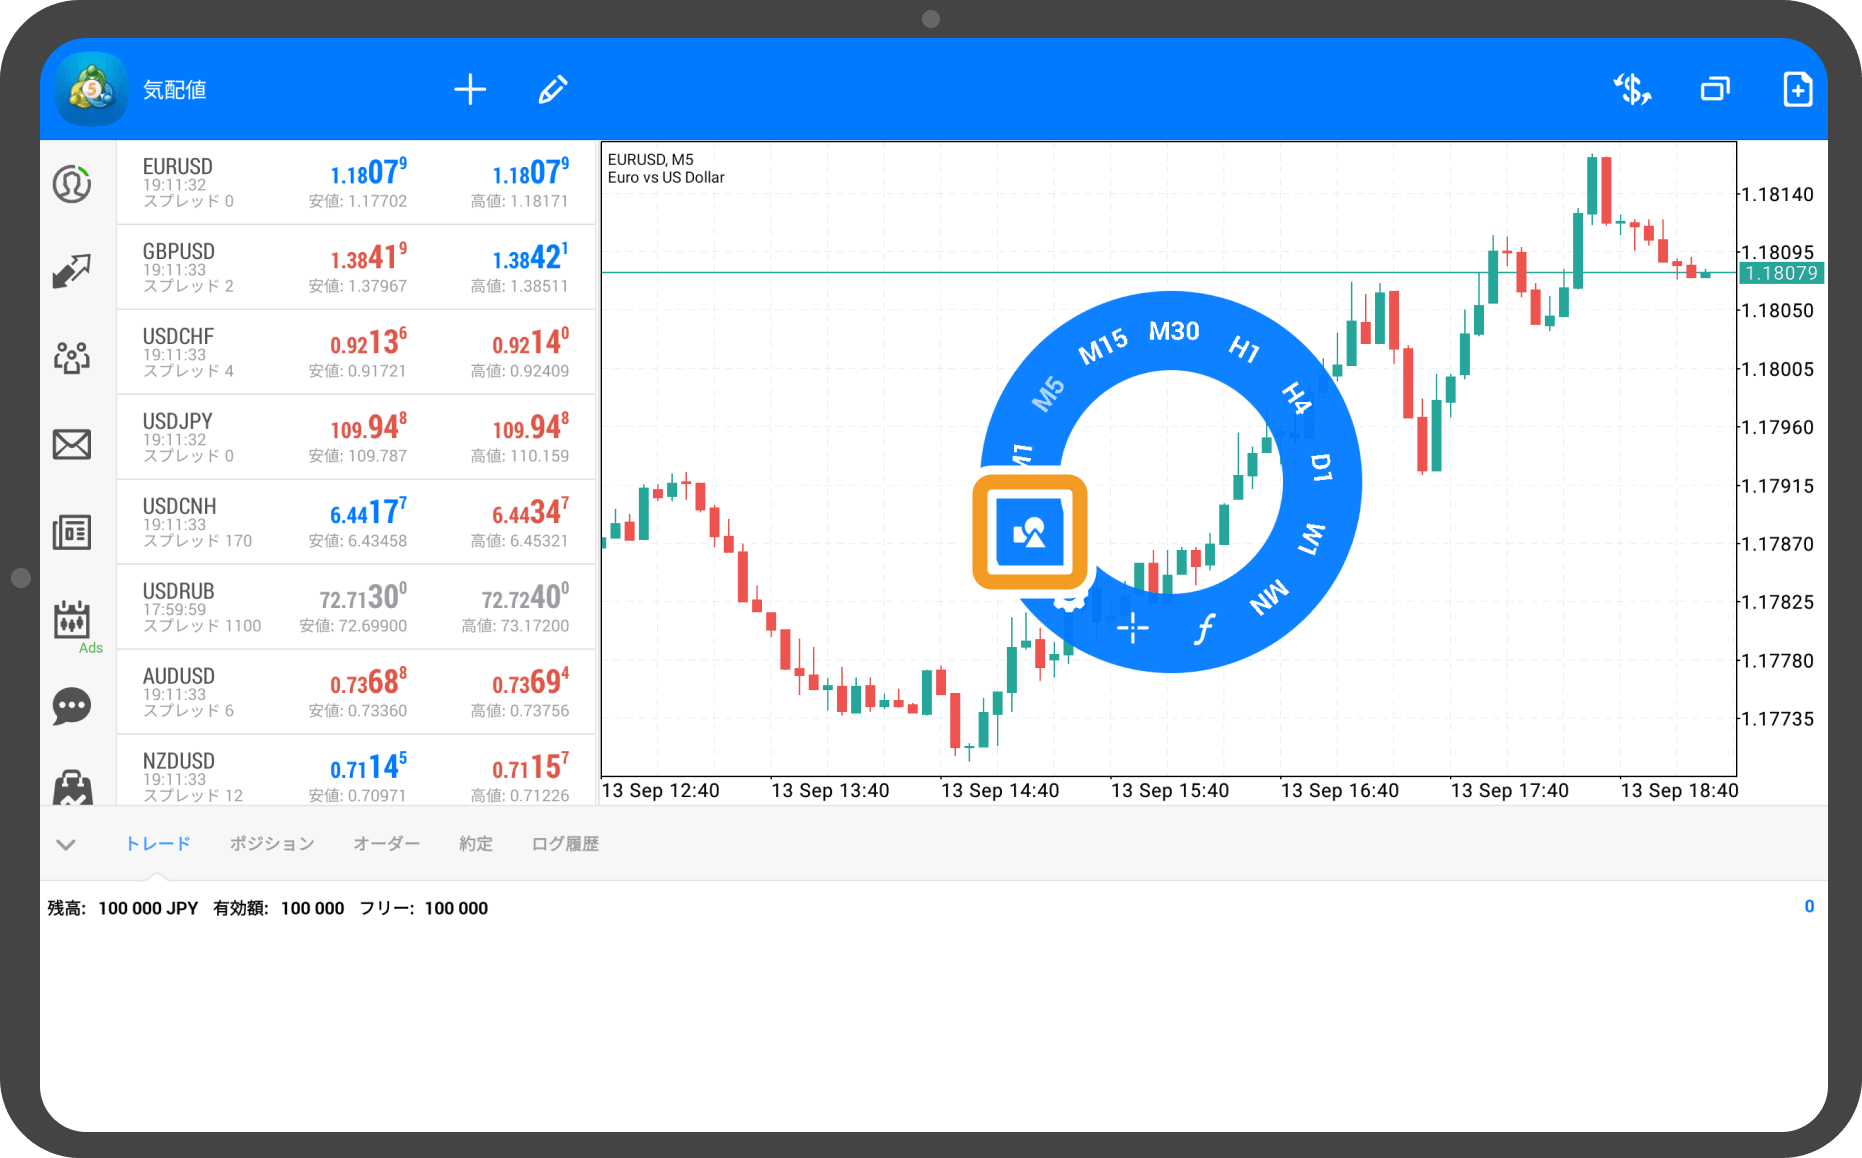Viewport: 1862px width, 1158px height.
Task: Select the M30 timeframe
Action: 1173,332
